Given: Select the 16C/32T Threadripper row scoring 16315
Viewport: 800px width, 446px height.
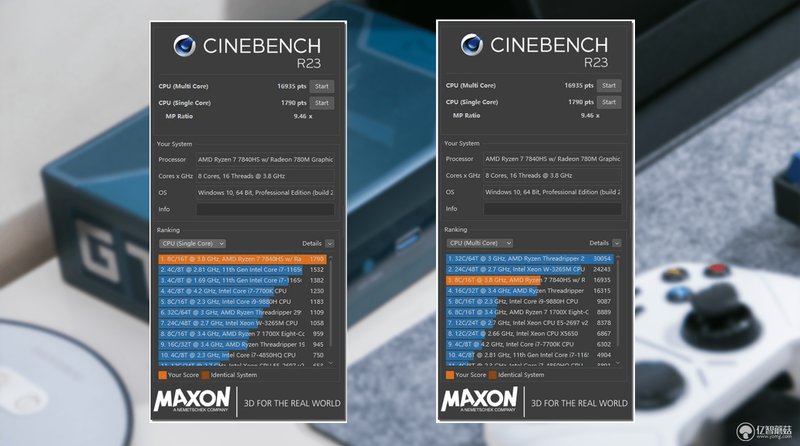Looking at the screenshot, I should tap(529, 290).
